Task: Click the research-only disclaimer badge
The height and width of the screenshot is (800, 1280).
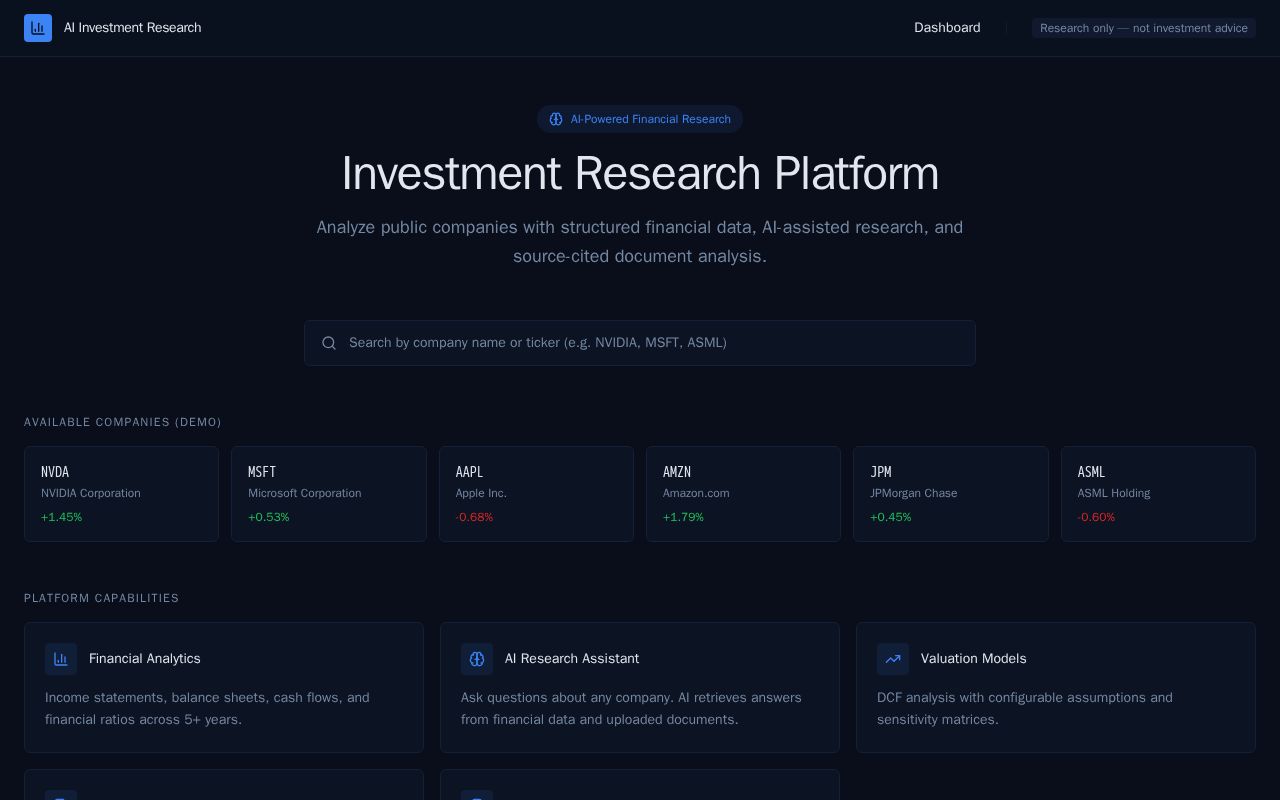Action: coord(1144,28)
